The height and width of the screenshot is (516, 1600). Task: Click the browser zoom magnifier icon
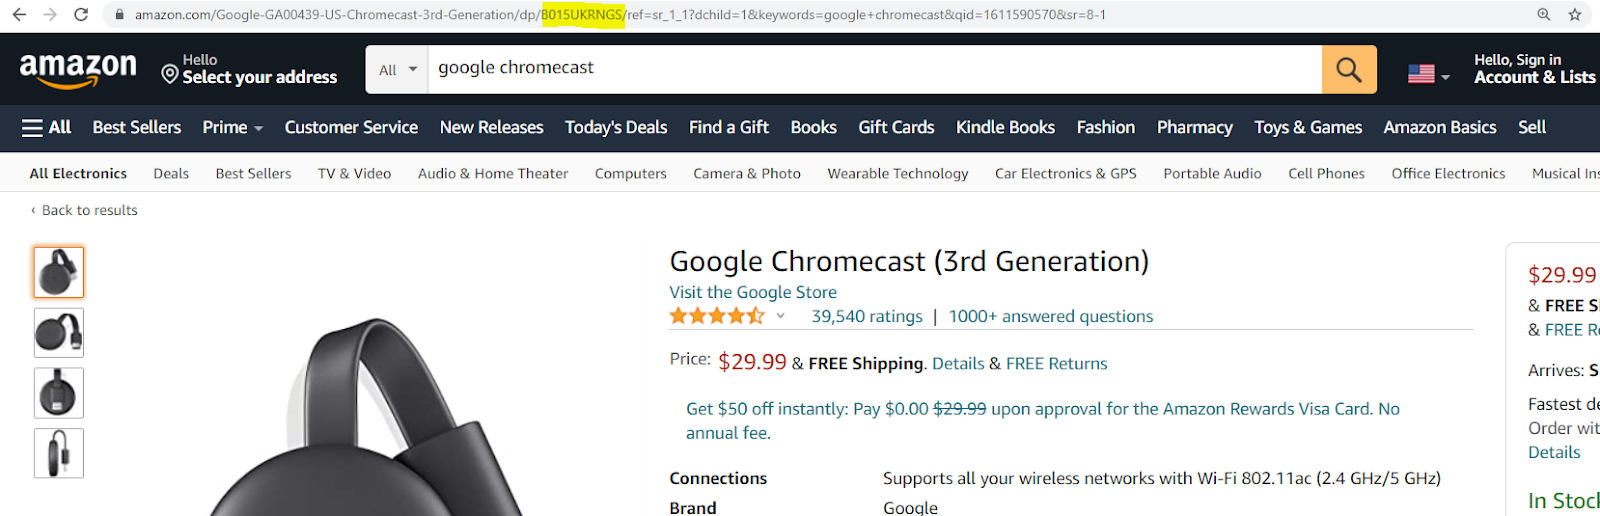click(x=1544, y=15)
